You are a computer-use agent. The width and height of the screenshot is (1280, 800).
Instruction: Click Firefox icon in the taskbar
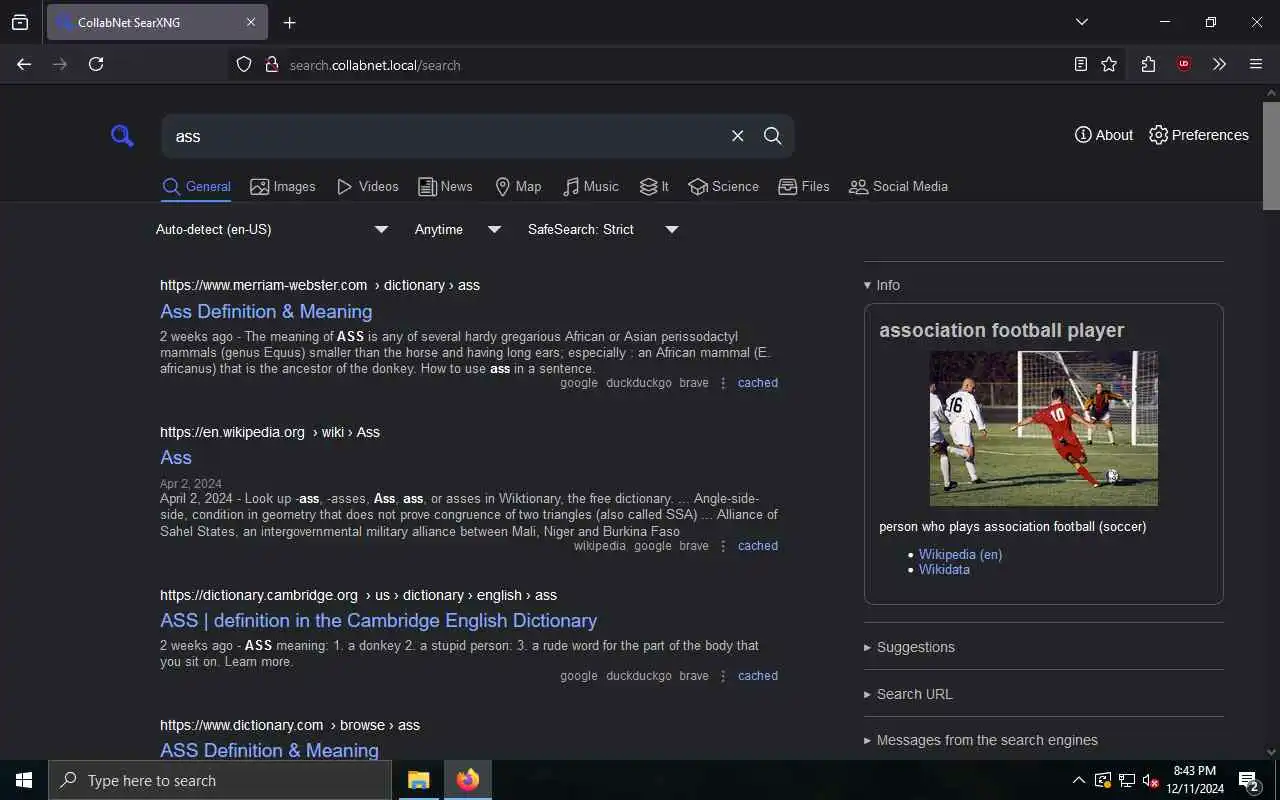coord(468,780)
